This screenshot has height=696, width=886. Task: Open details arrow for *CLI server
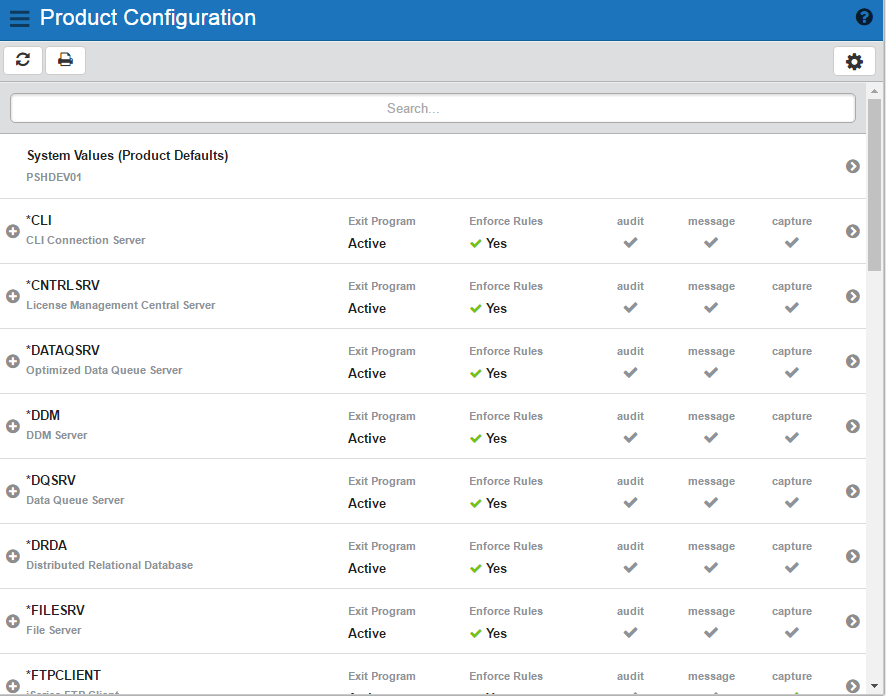(852, 231)
